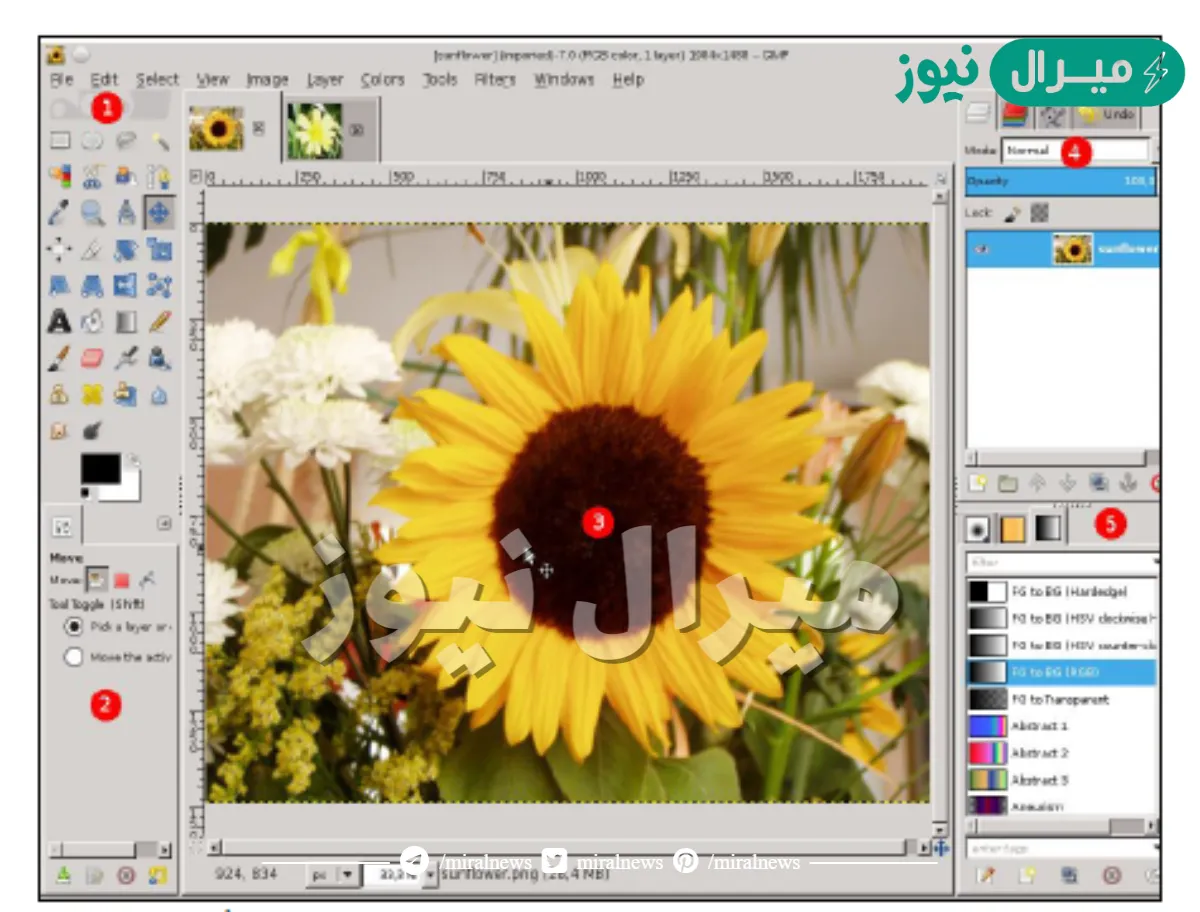Click the Anchor Layer button
1200x912 pixels.
point(1128,482)
